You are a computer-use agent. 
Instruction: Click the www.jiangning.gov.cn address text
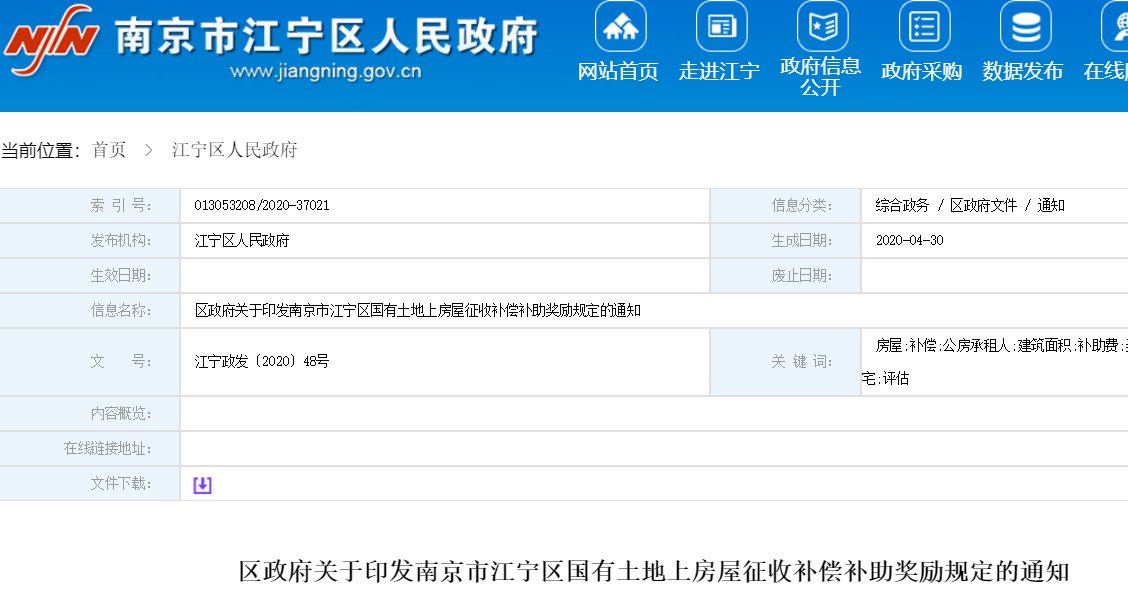325,71
